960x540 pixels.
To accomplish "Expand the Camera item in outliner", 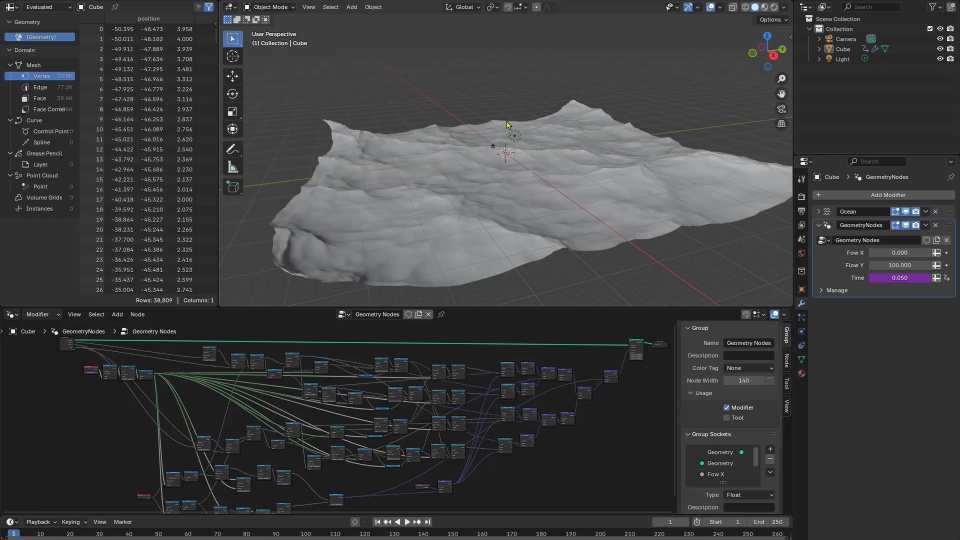I will click(x=819, y=39).
